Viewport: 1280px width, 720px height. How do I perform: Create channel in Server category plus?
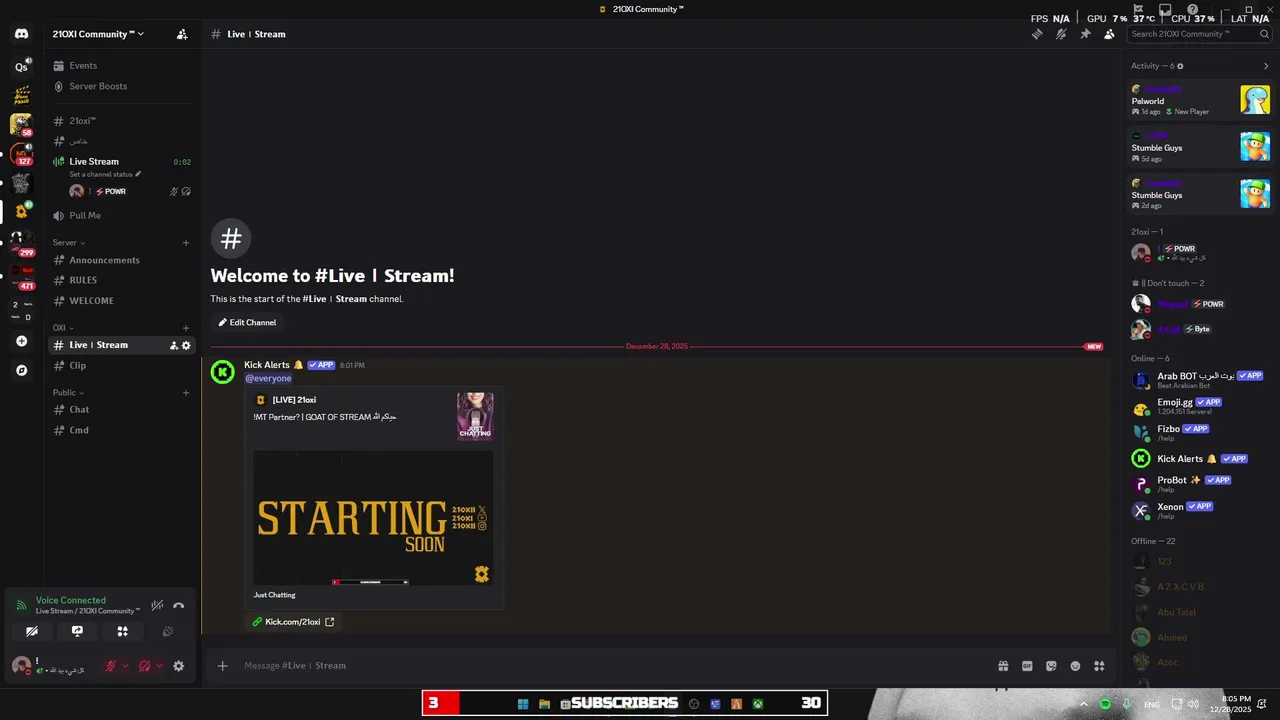[186, 243]
